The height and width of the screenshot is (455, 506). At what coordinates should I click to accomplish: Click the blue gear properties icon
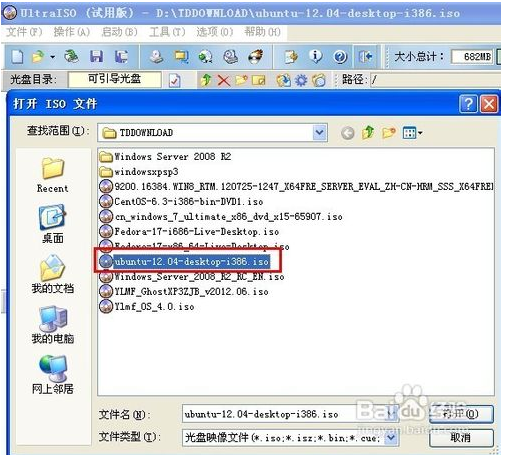[301, 80]
